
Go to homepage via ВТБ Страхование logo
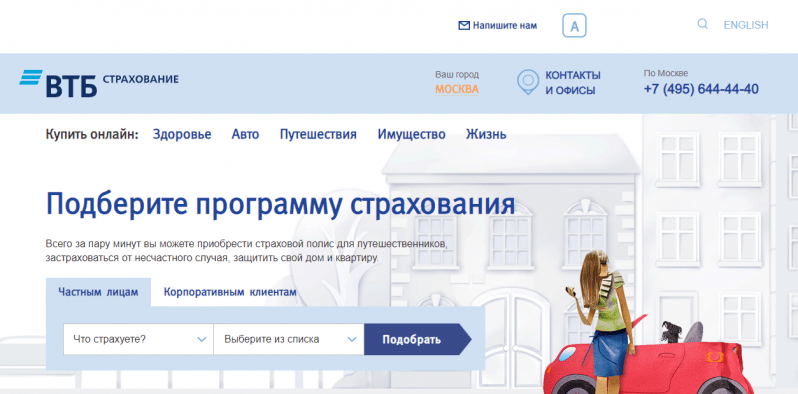click(x=99, y=83)
